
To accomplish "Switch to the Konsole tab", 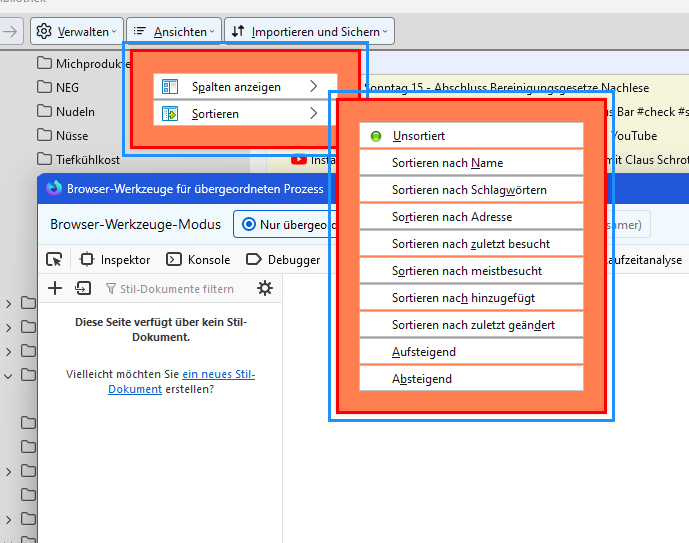I will click(198, 260).
